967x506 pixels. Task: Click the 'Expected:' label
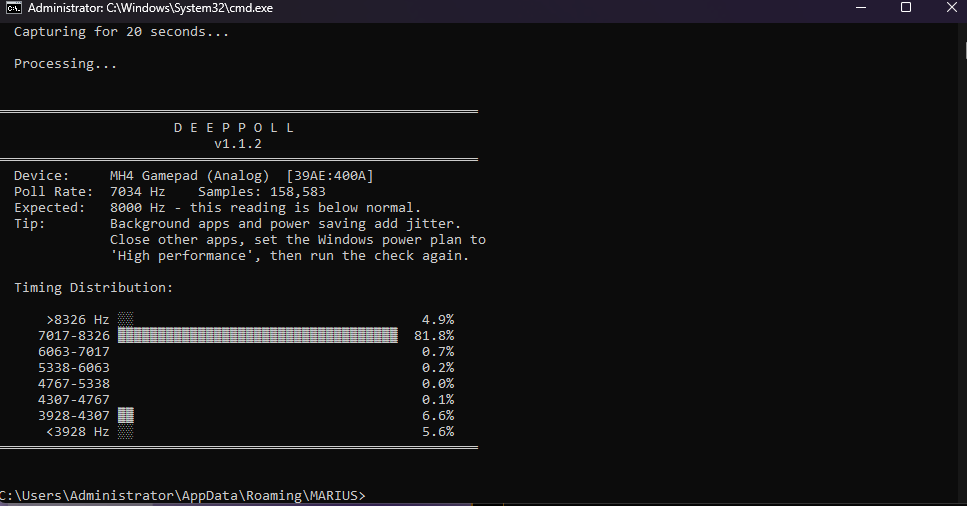click(x=49, y=209)
